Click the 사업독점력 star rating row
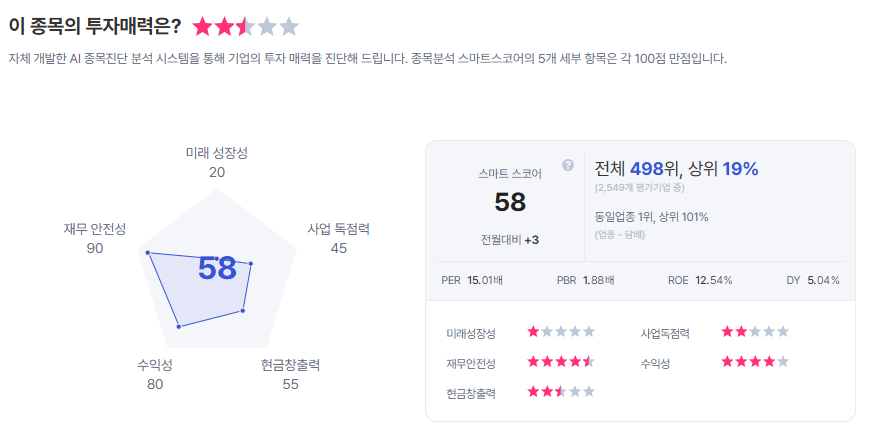 pyautogui.click(x=755, y=332)
